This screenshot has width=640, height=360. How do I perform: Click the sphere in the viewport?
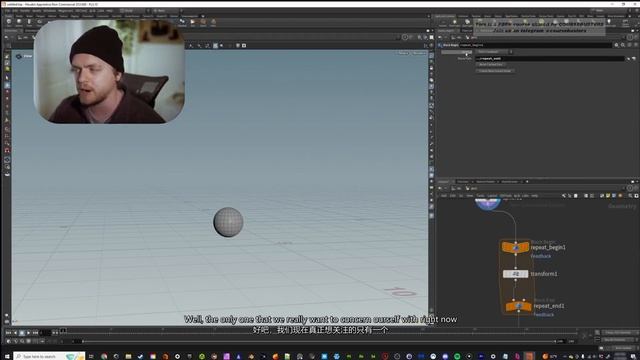point(228,222)
